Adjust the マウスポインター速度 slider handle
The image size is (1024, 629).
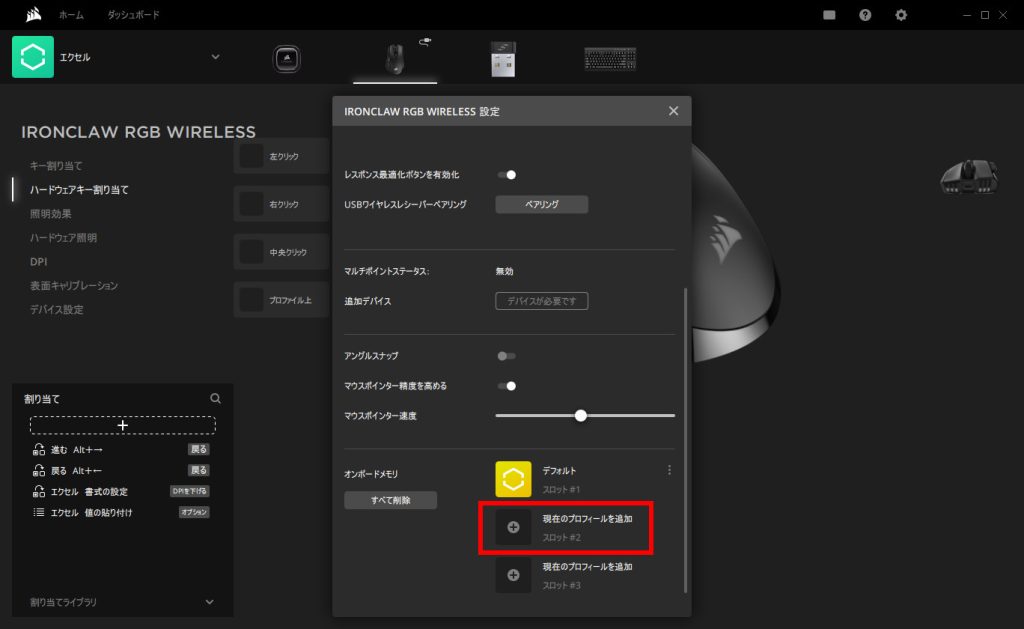click(x=581, y=415)
